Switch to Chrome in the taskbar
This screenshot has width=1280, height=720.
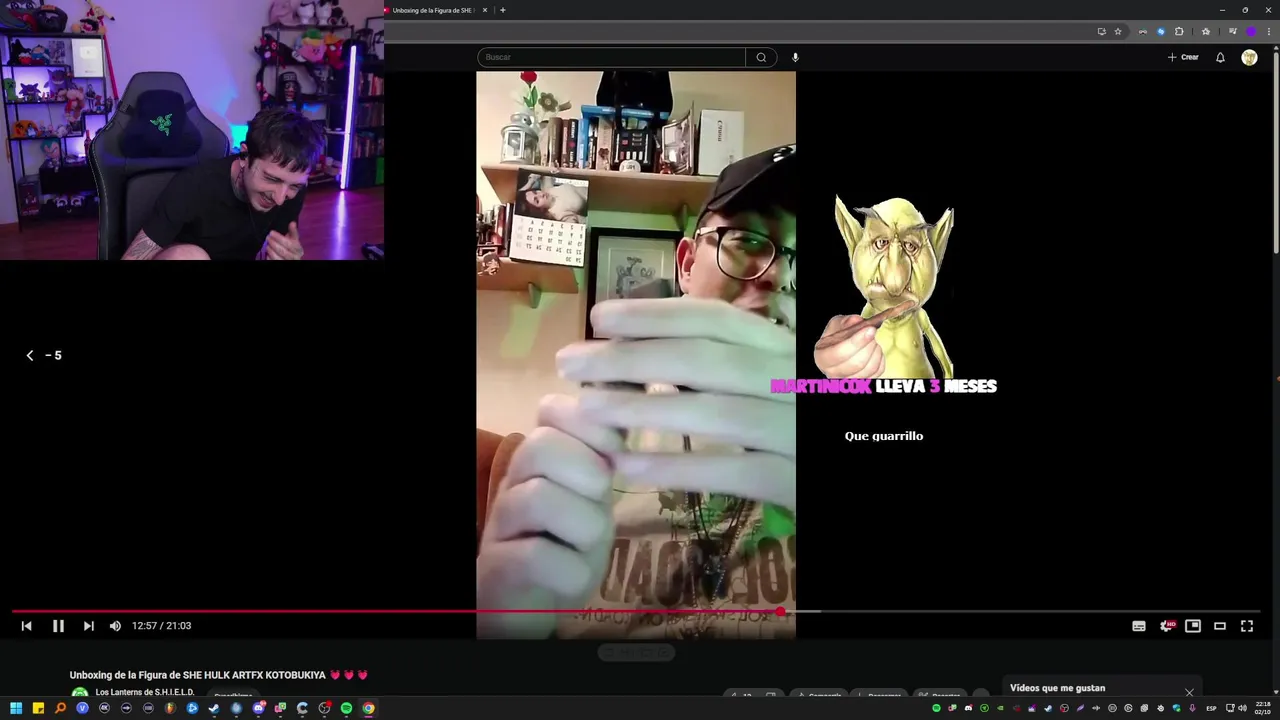[x=369, y=708]
